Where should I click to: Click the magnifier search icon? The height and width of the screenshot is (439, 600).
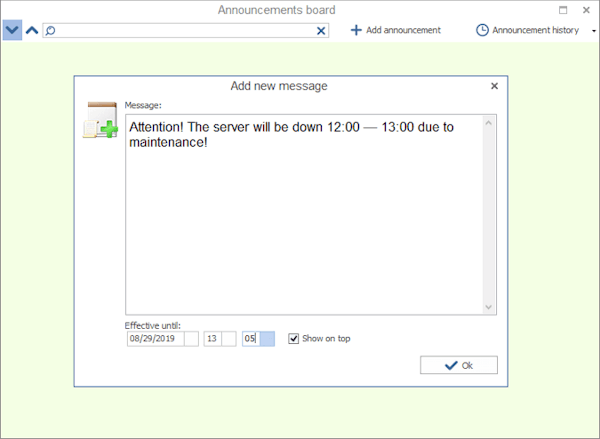click(x=51, y=31)
